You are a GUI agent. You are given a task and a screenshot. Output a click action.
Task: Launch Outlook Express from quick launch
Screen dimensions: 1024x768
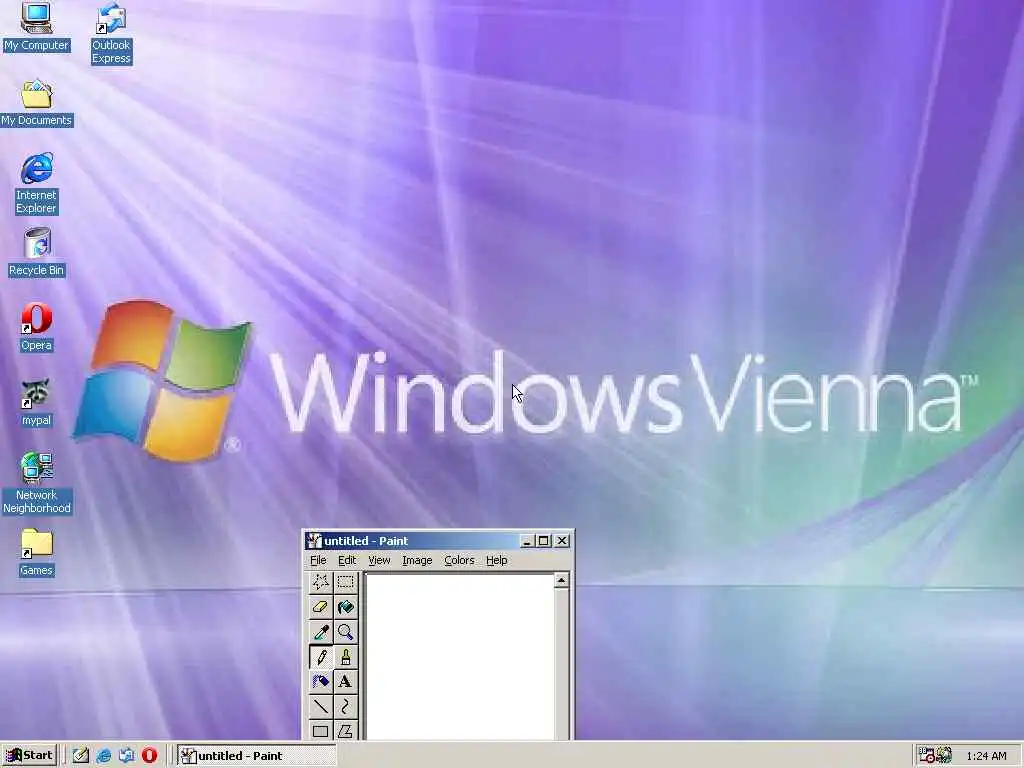pos(126,756)
